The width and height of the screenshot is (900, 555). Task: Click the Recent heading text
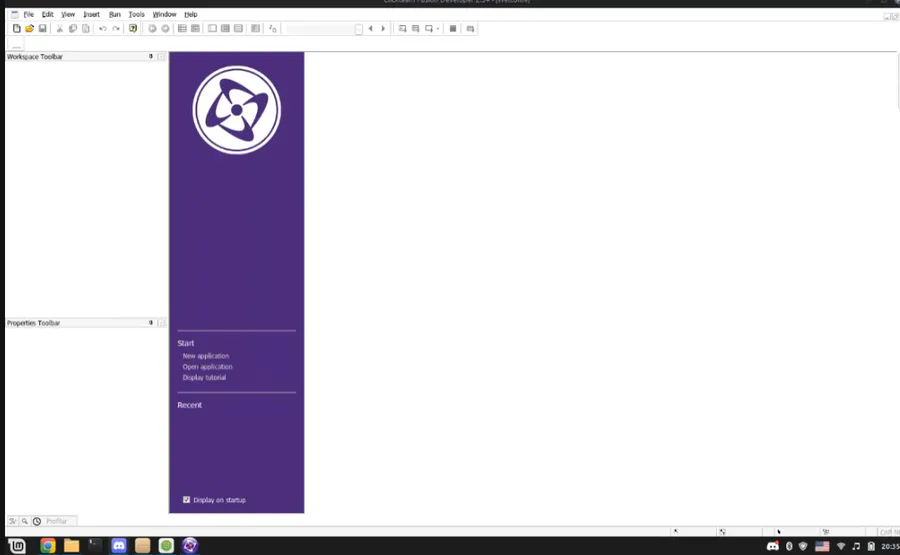(189, 405)
